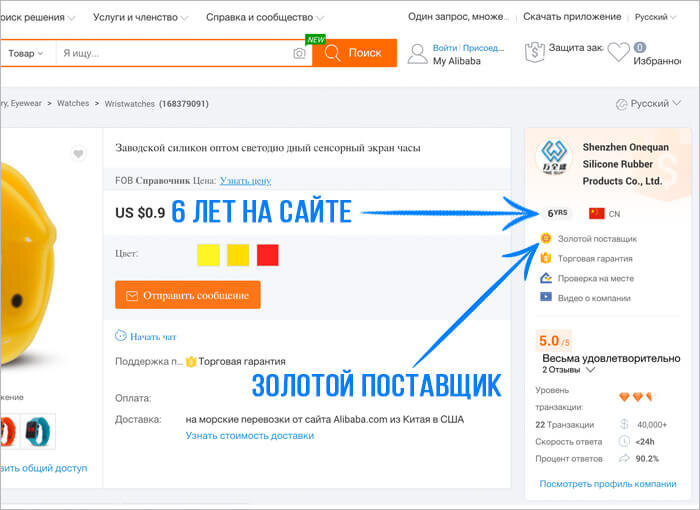This screenshot has width=700, height=510.
Task: Click Посмотреть профиль компании link
Action: 608,484
